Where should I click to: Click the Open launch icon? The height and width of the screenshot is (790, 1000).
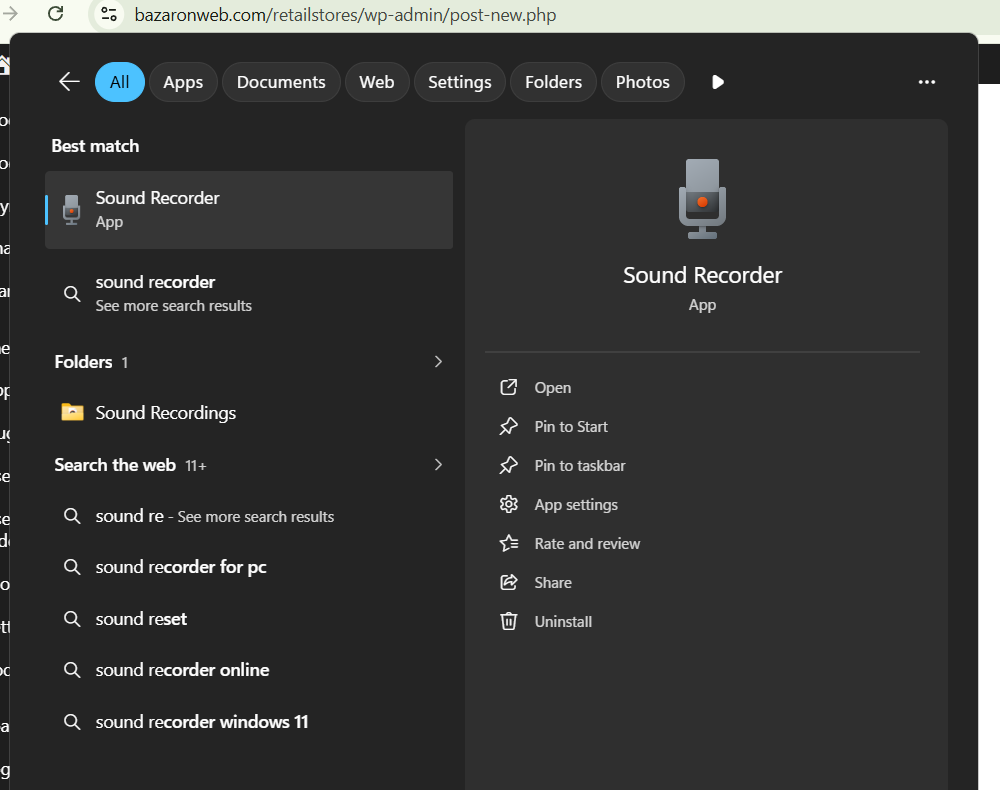(x=508, y=387)
